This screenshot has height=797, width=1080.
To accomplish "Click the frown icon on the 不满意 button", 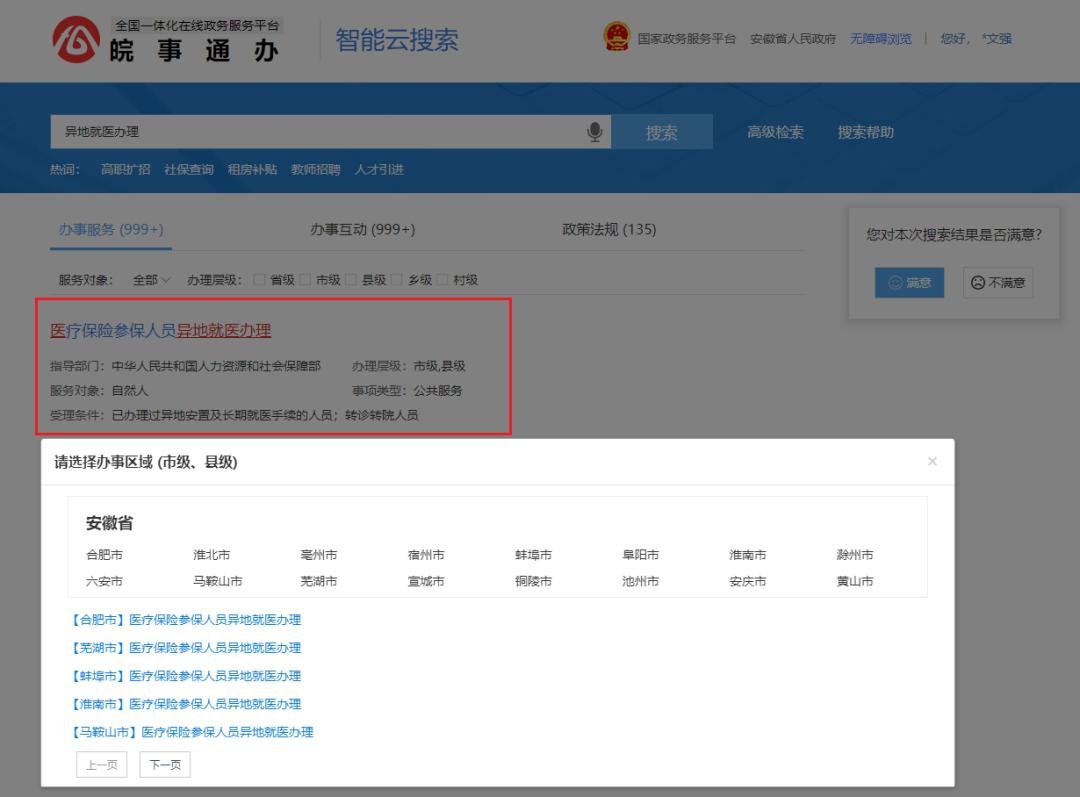I will pos(976,282).
